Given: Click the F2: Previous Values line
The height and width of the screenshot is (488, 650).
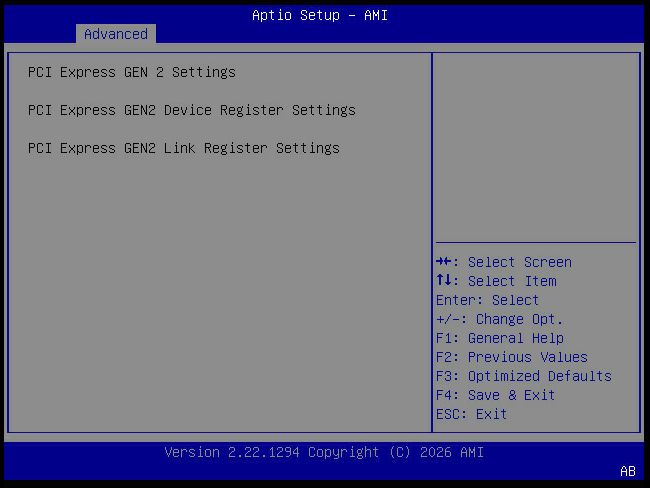Looking at the screenshot, I should pos(512,357).
